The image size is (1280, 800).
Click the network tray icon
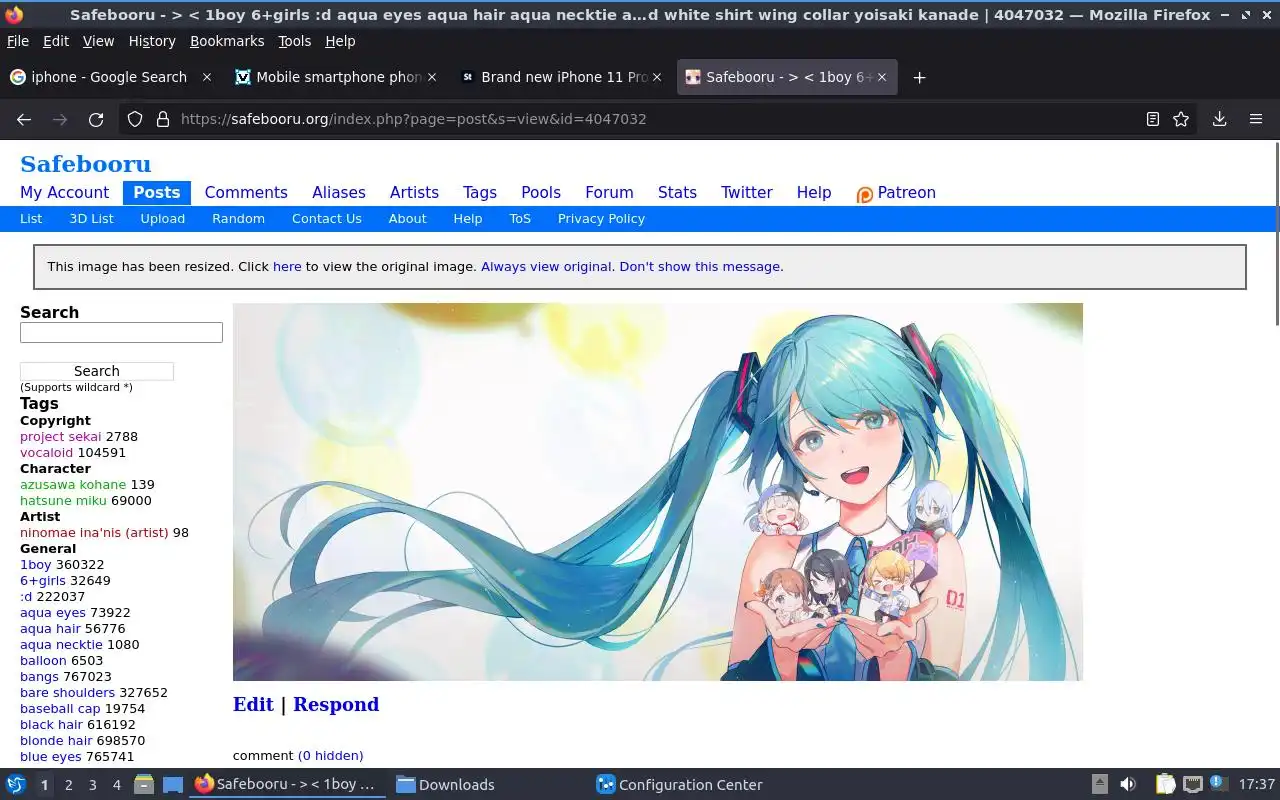tap(1192, 785)
